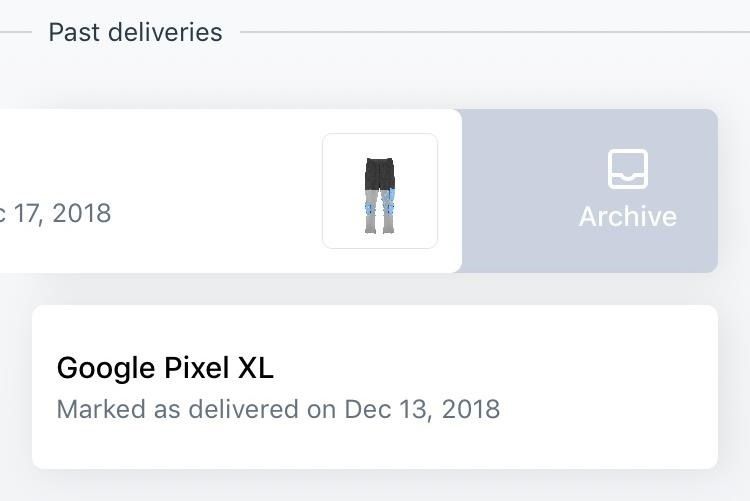Viewport: 750px width, 501px height.
Task: Click the Past deliveries section heading
Action: point(135,32)
